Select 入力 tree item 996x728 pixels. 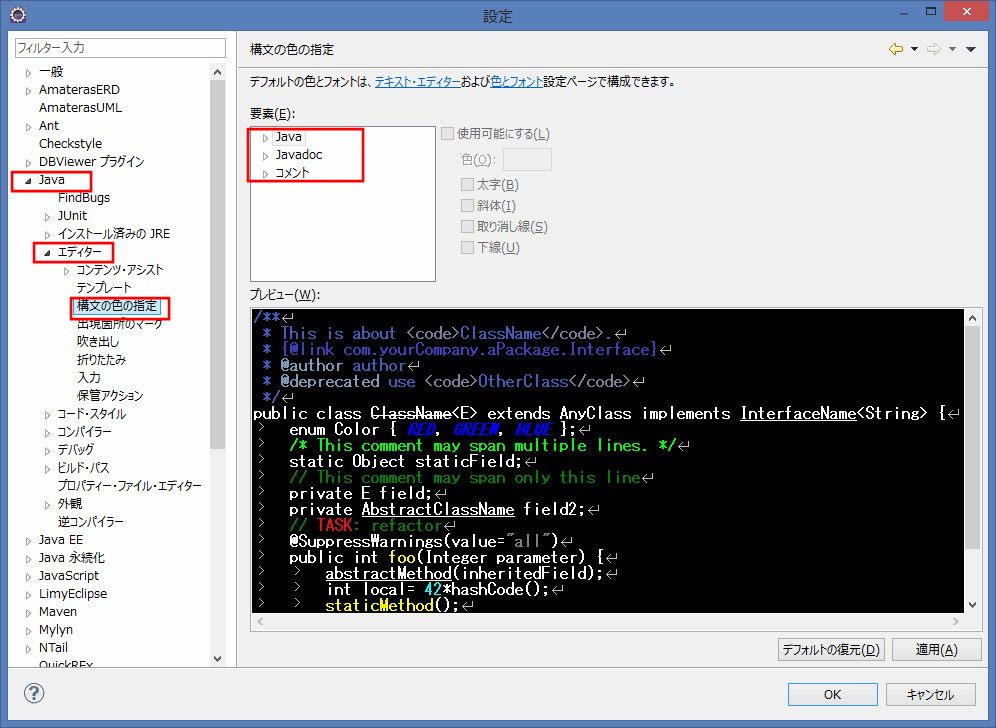[x=89, y=377]
